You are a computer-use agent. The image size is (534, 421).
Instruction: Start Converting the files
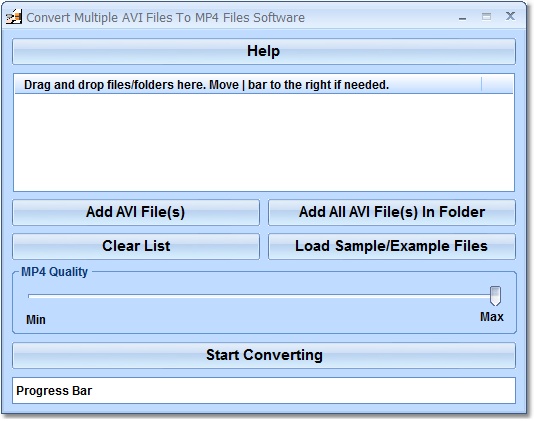point(264,355)
